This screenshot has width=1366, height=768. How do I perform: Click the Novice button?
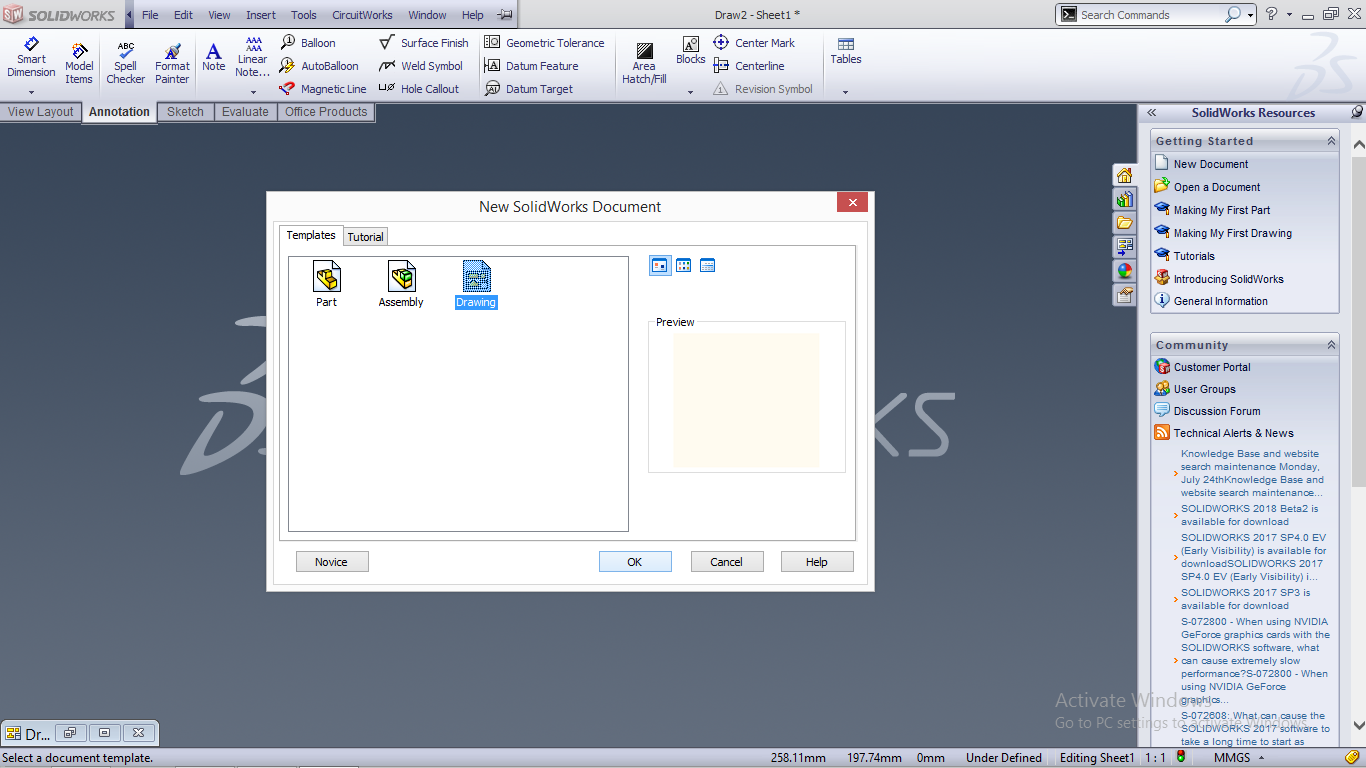(x=331, y=561)
